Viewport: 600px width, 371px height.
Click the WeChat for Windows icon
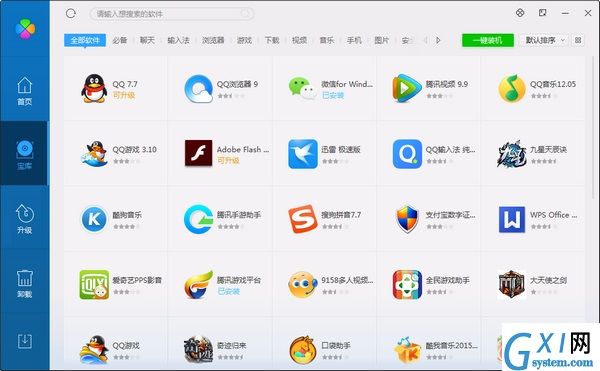(x=302, y=89)
